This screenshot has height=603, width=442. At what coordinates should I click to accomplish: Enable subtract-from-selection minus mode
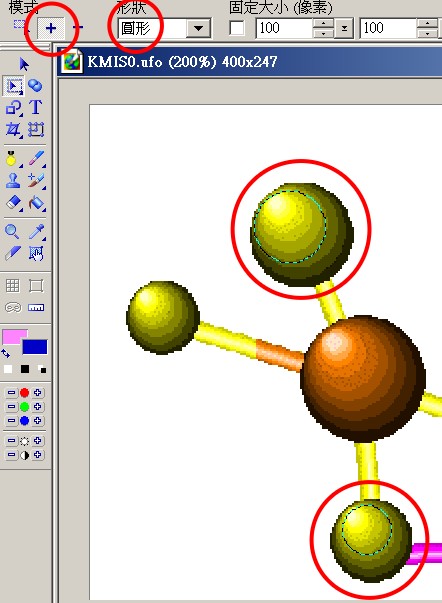click(x=78, y=27)
